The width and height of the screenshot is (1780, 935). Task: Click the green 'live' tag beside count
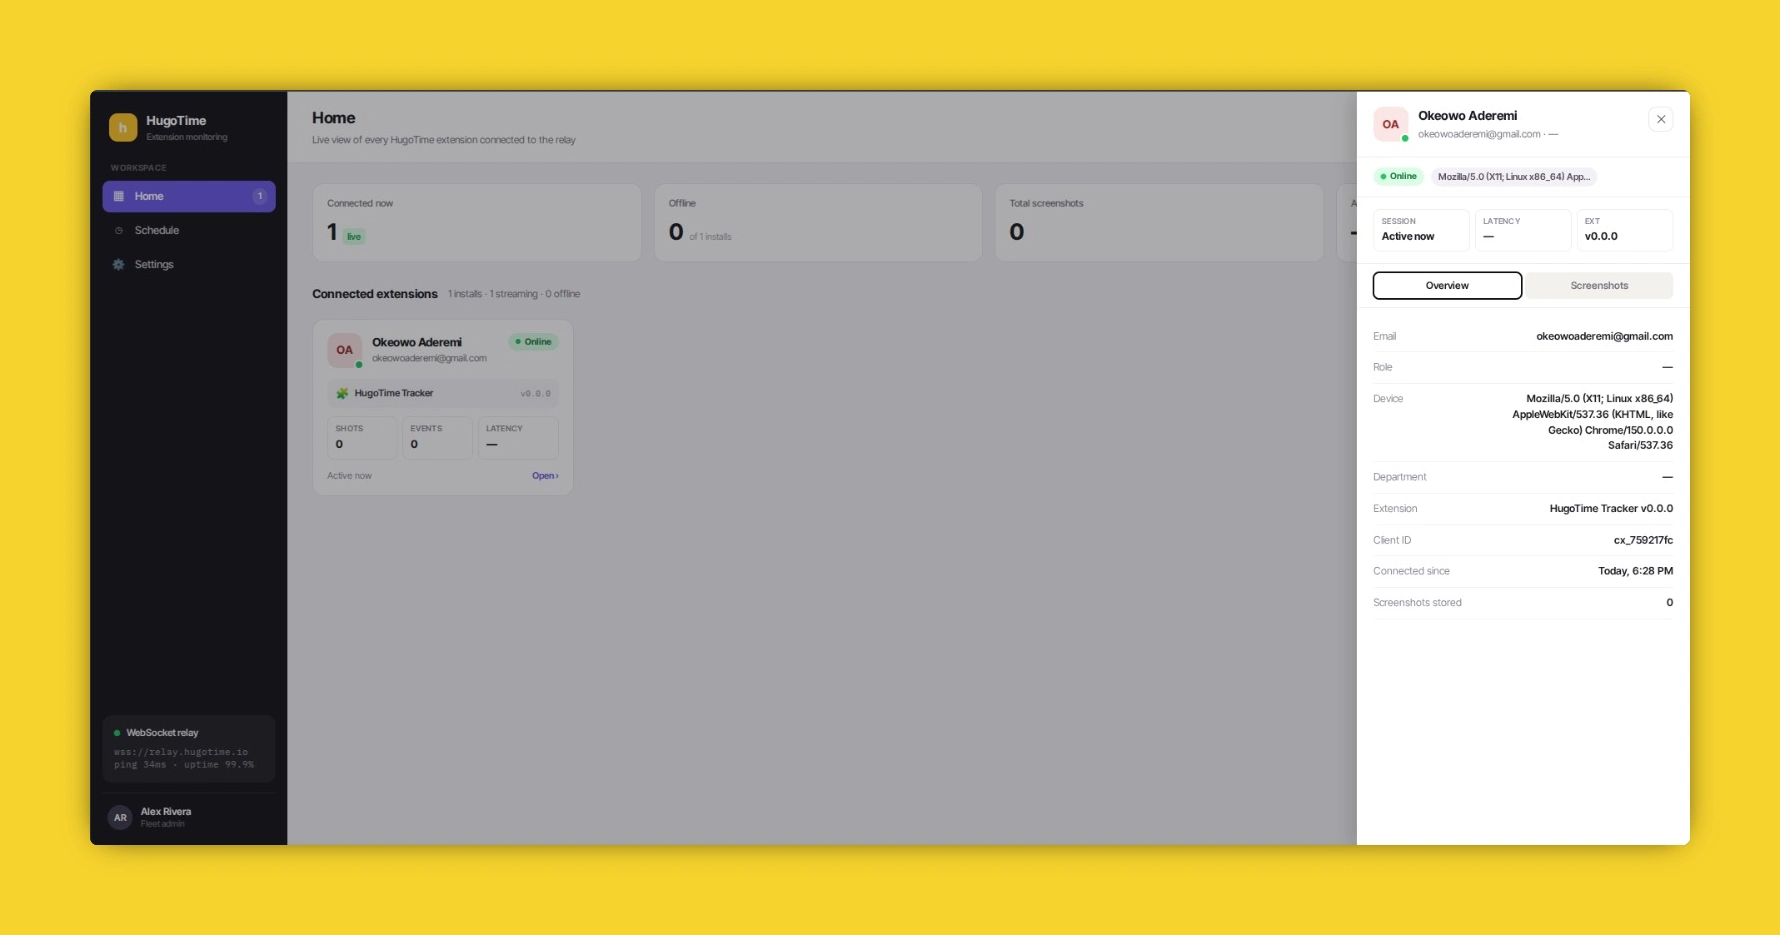[354, 237]
